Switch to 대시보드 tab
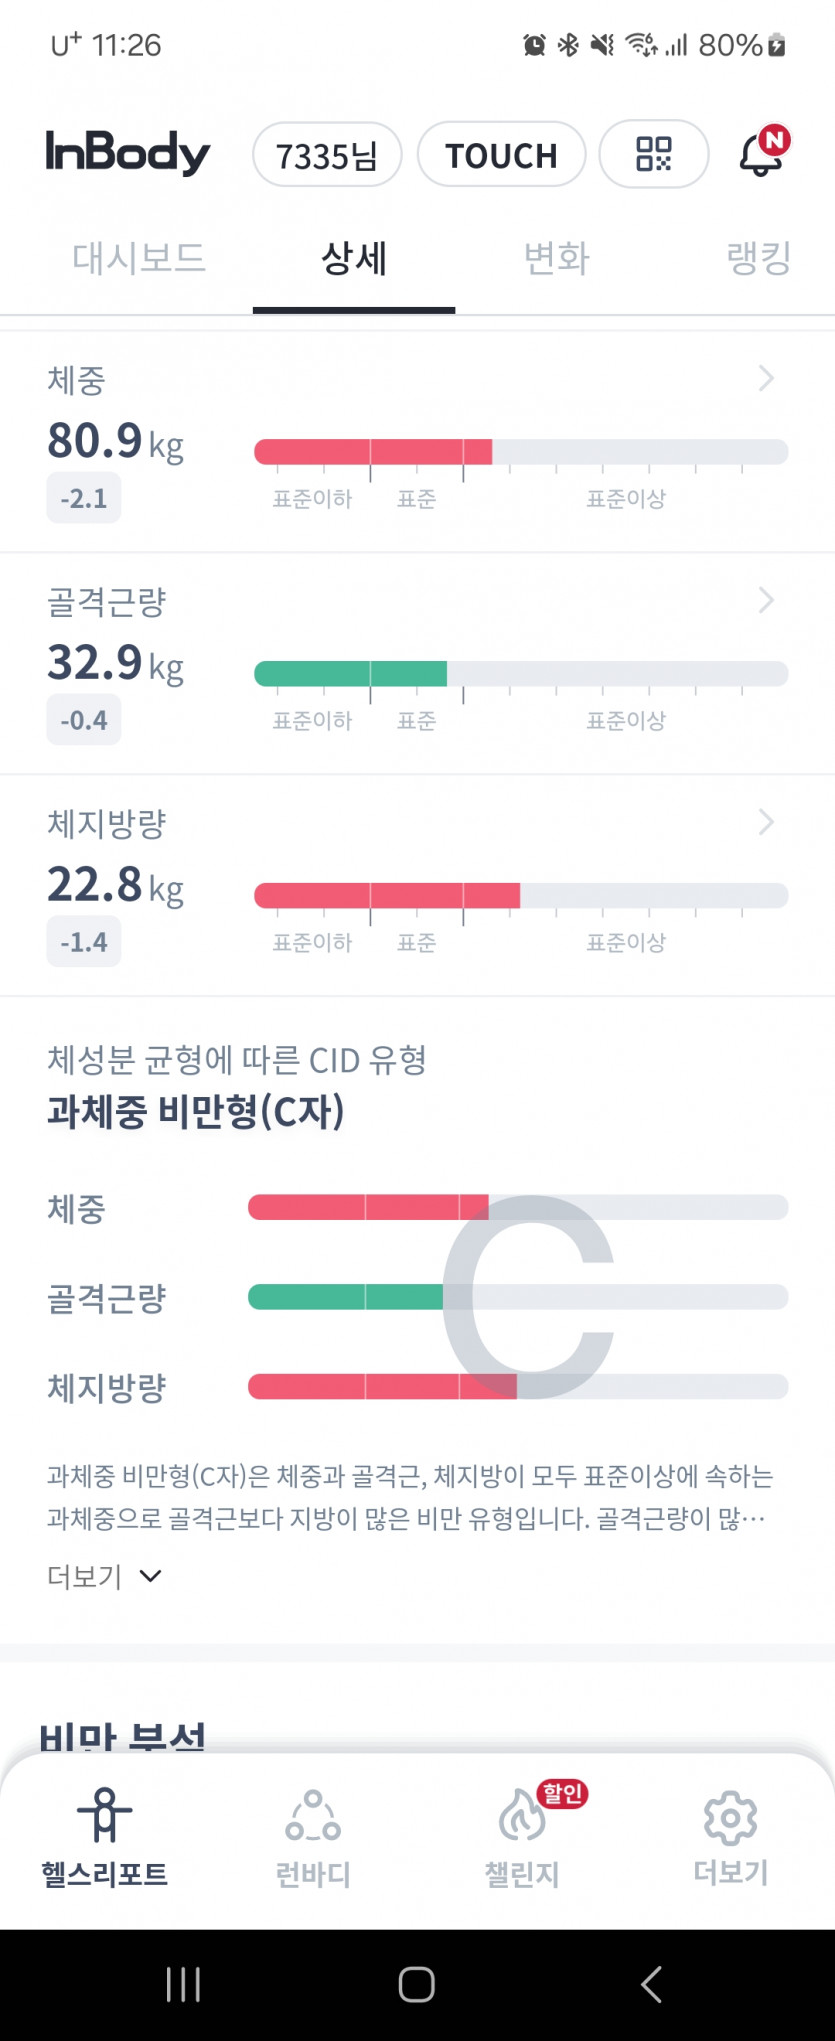This screenshot has width=835, height=2041. click(x=138, y=258)
